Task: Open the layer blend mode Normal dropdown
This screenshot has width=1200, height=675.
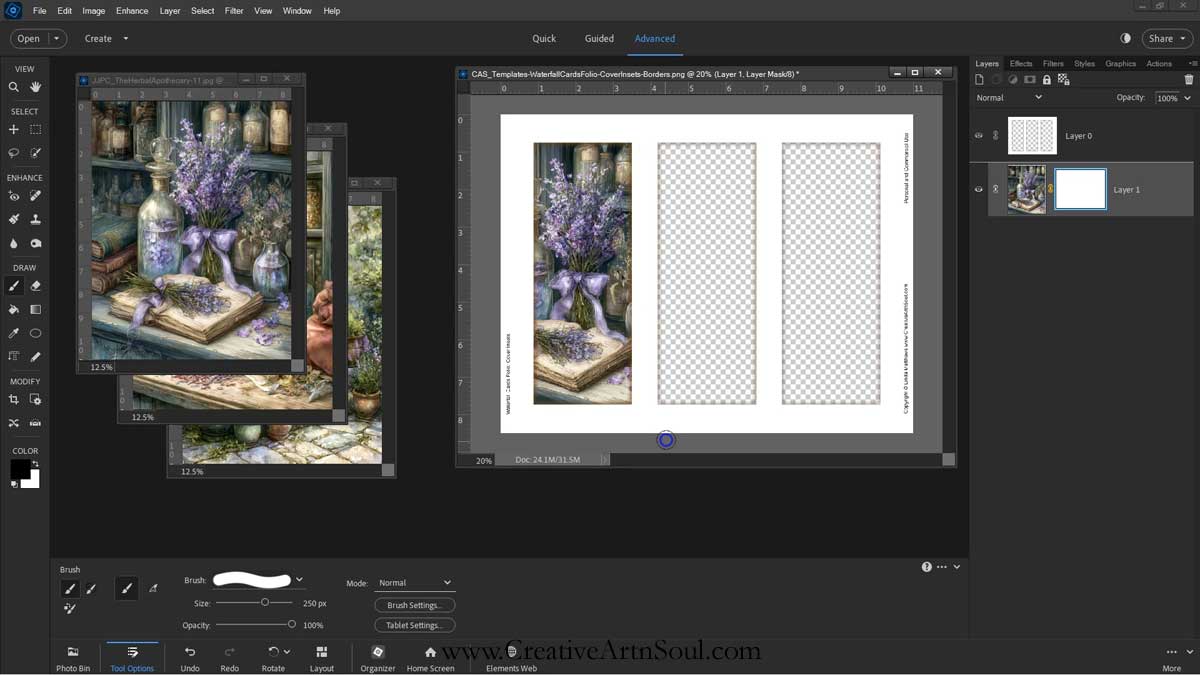Action: pos(1009,97)
